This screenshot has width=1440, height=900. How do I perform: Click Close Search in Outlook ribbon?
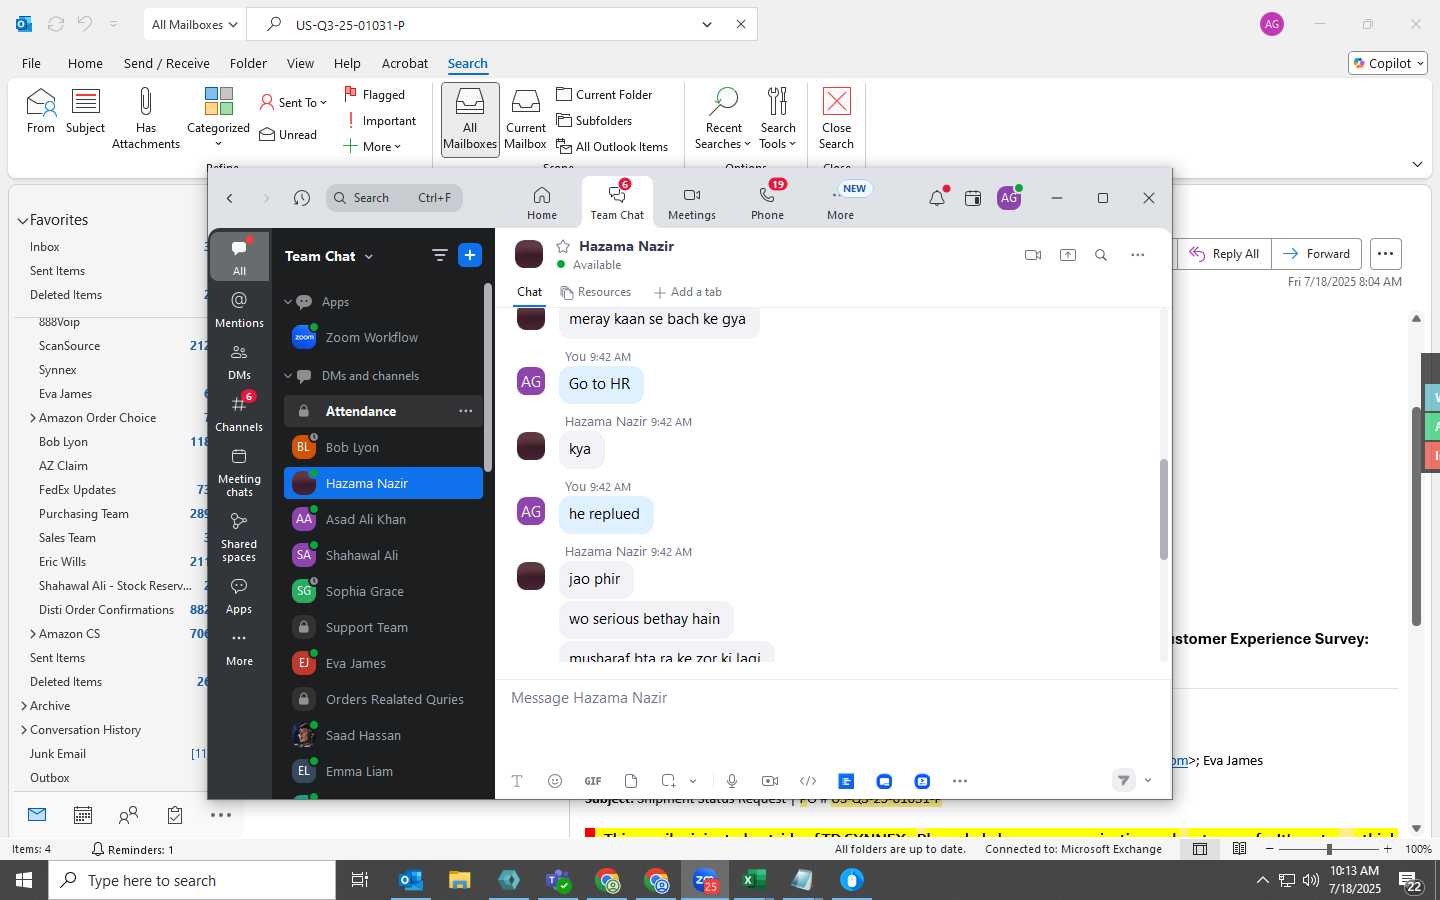836,118
